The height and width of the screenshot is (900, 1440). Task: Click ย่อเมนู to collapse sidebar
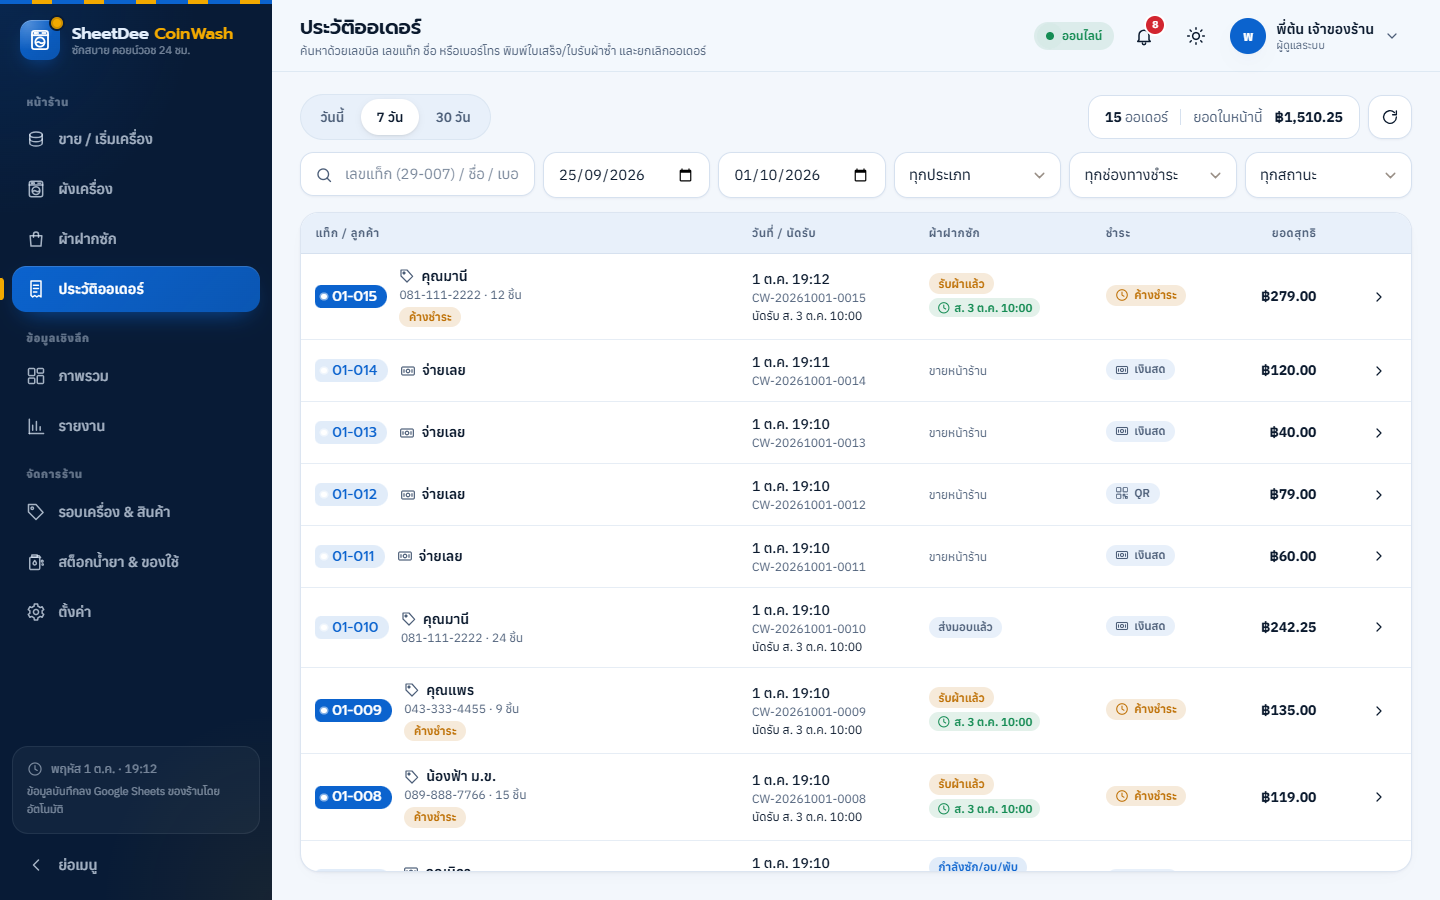click(136, 865)
